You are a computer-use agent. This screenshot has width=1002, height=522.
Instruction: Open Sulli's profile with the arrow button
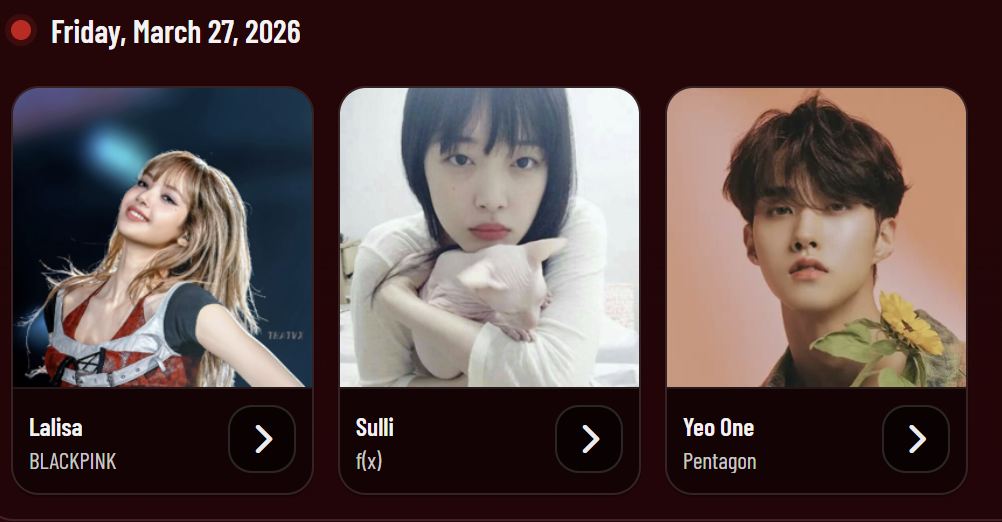[589, 439]
